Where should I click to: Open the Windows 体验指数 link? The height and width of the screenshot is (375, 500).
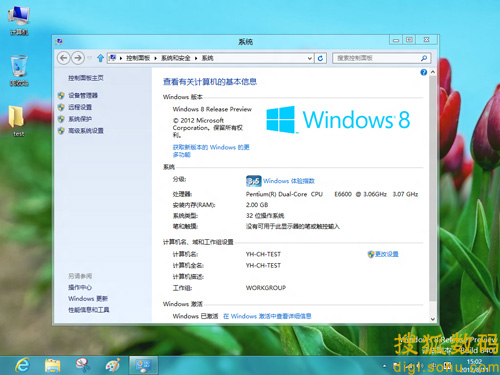(x=289, y=181)
